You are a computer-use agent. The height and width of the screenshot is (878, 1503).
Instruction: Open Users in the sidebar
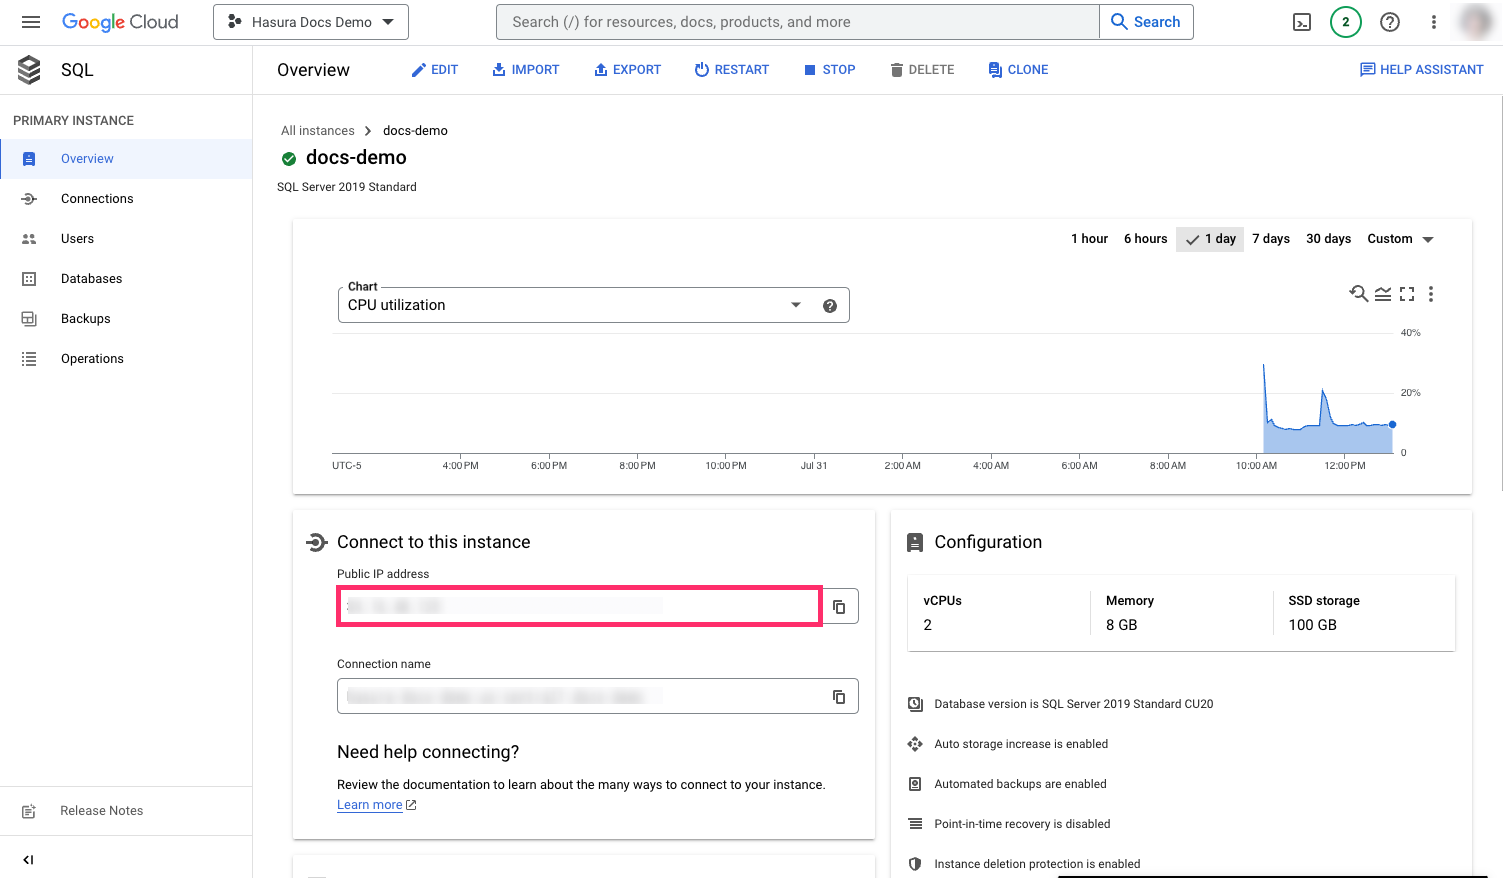tap(126, 239)
